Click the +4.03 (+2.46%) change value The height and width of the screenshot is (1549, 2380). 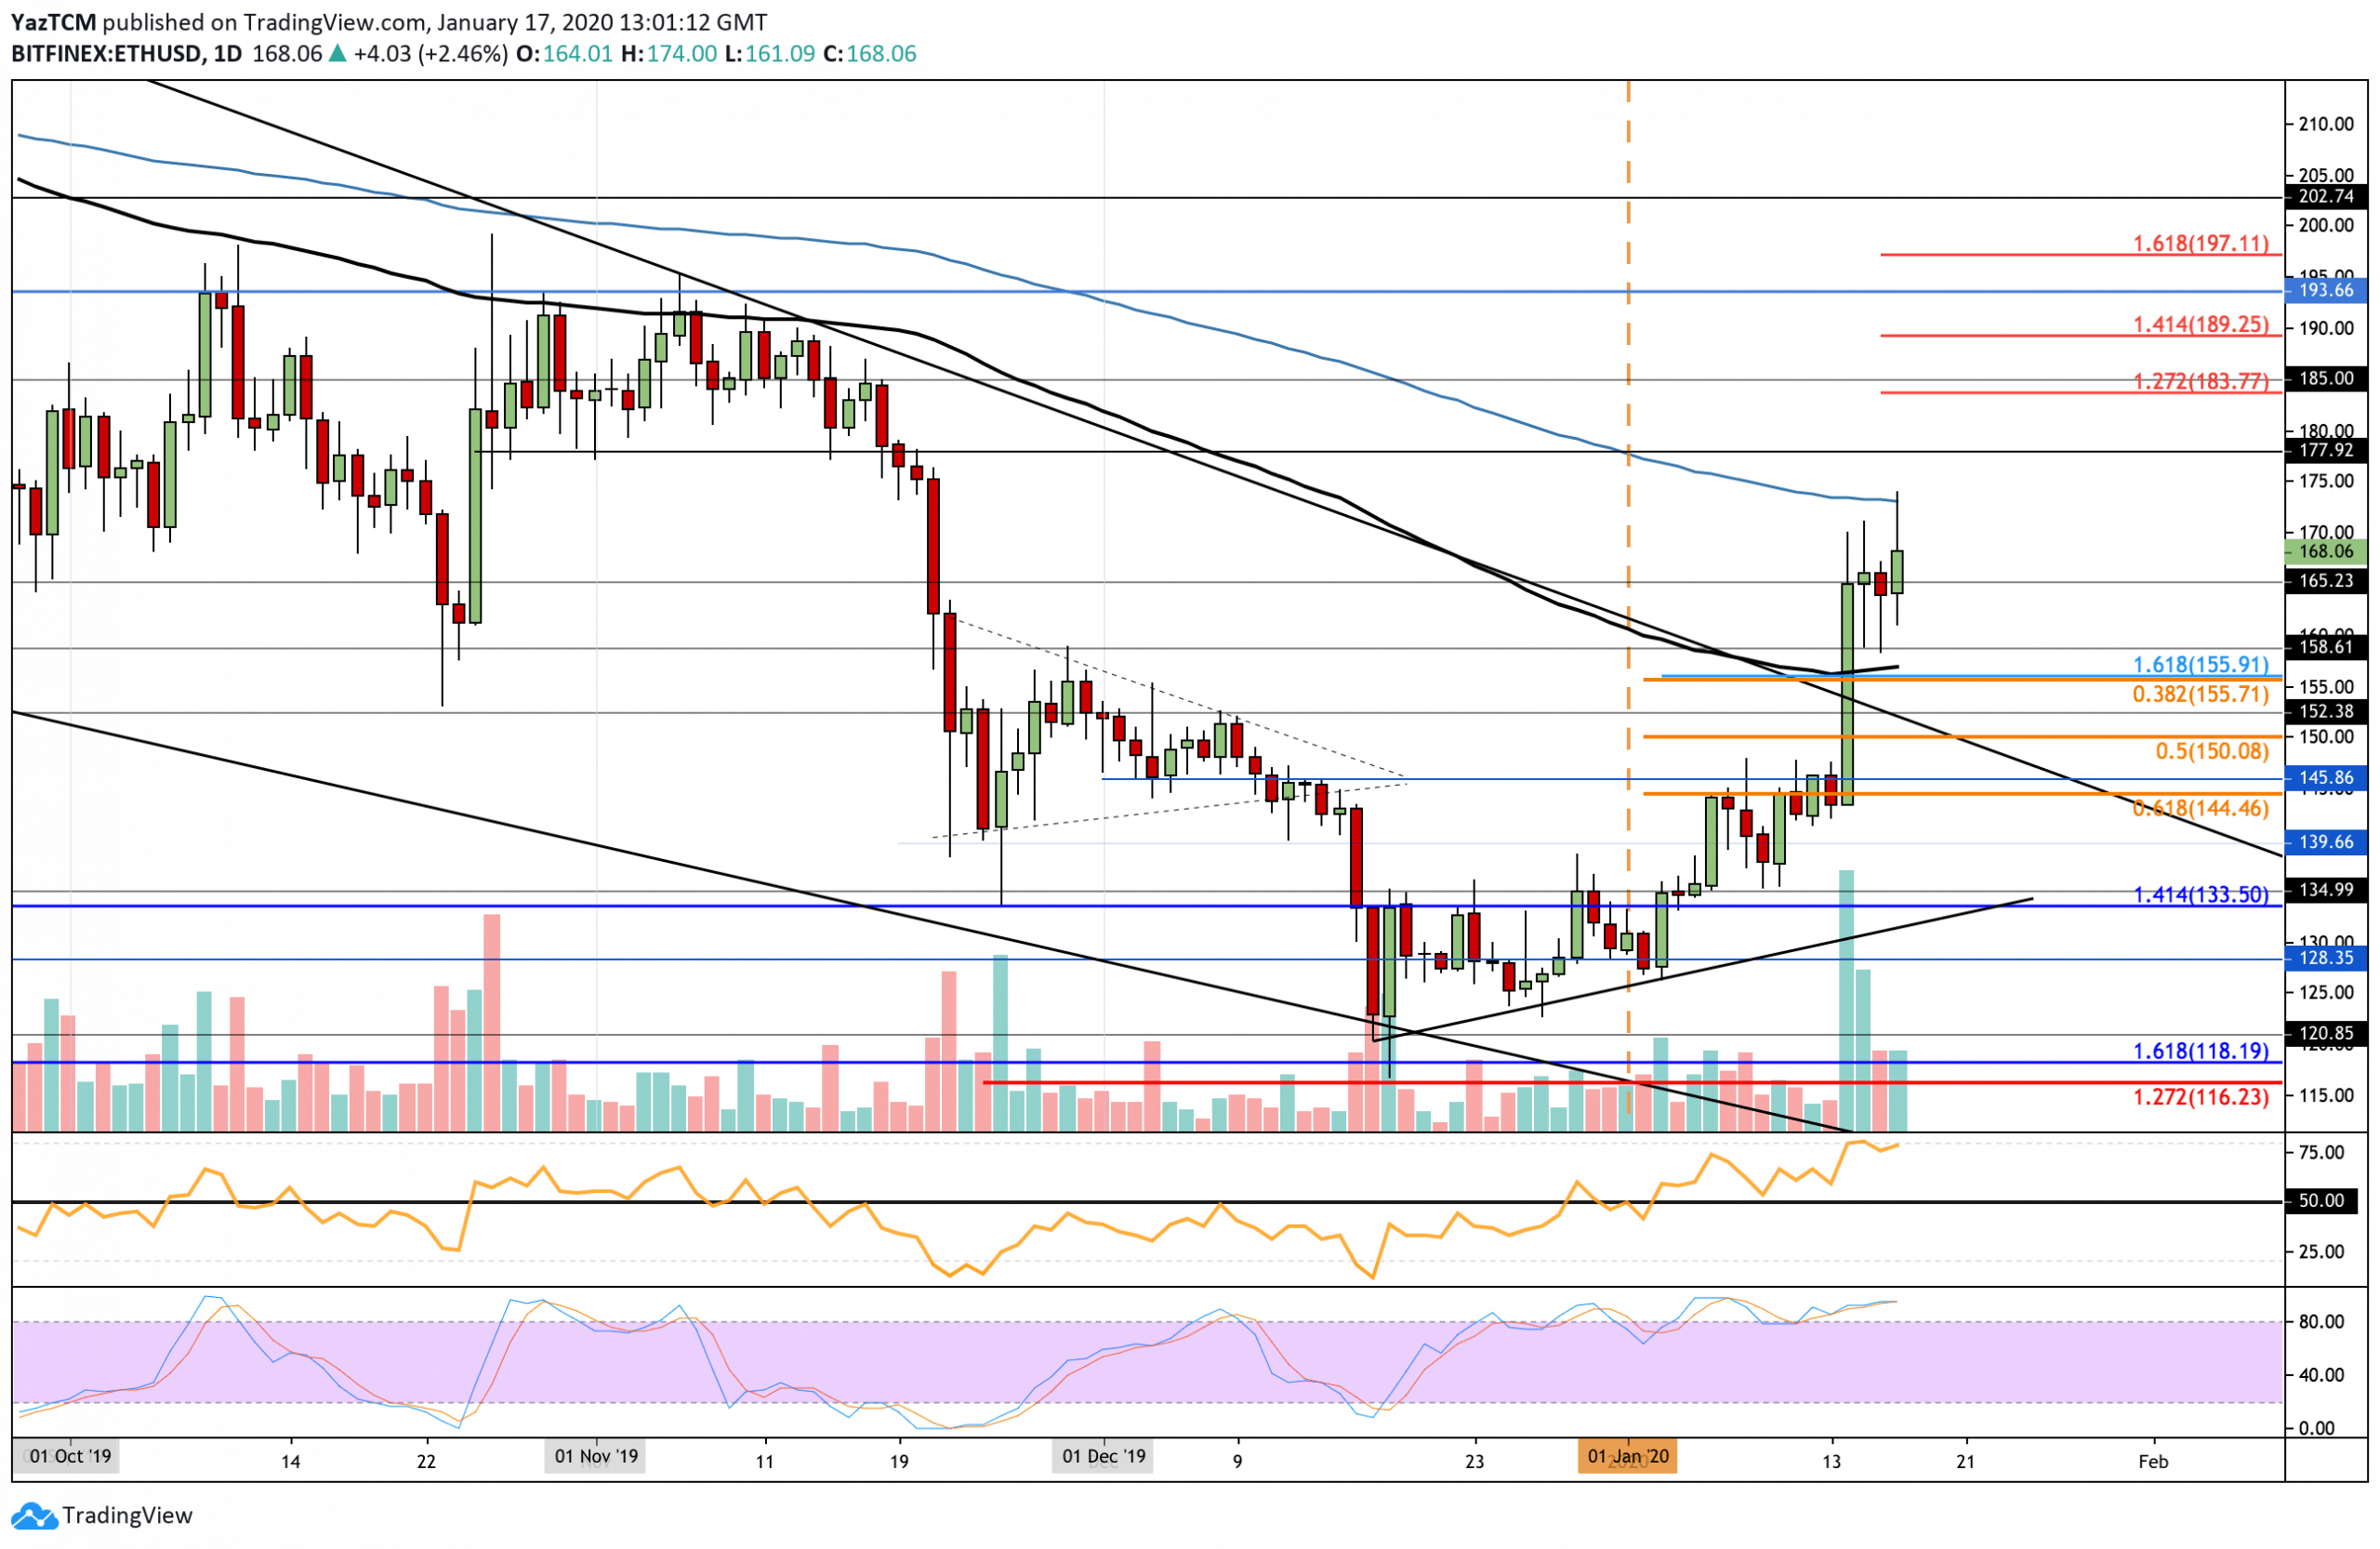pyautogui.click(x=431, y=54)
